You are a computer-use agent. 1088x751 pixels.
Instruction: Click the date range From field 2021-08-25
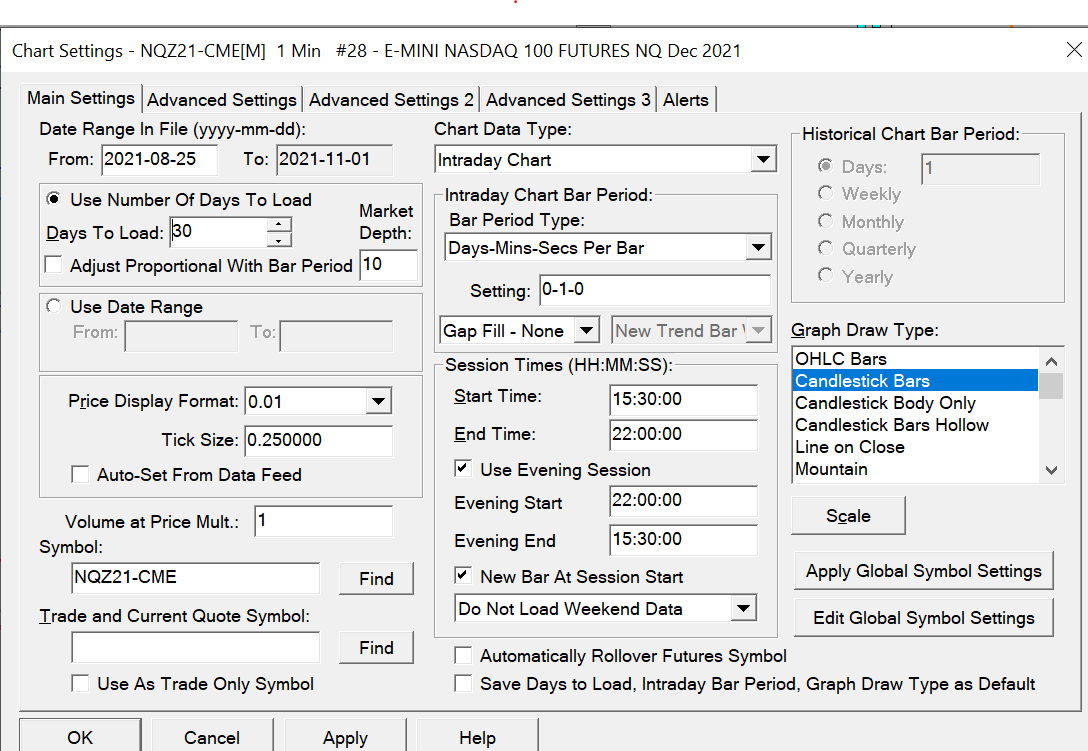coord(159,160)
